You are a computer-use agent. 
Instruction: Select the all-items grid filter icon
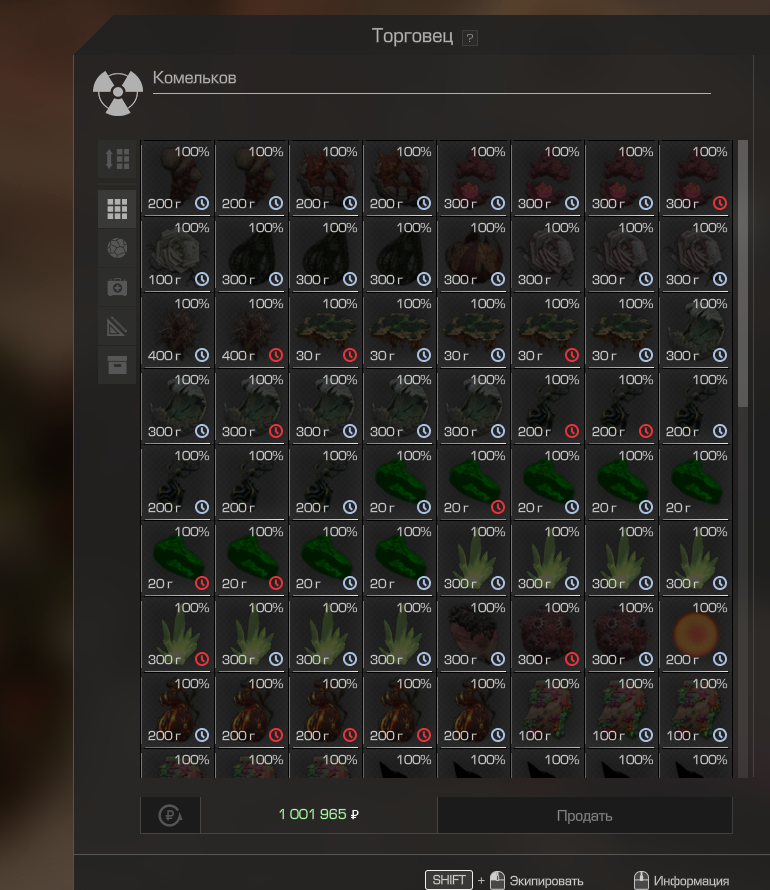(x=117, y=209)
